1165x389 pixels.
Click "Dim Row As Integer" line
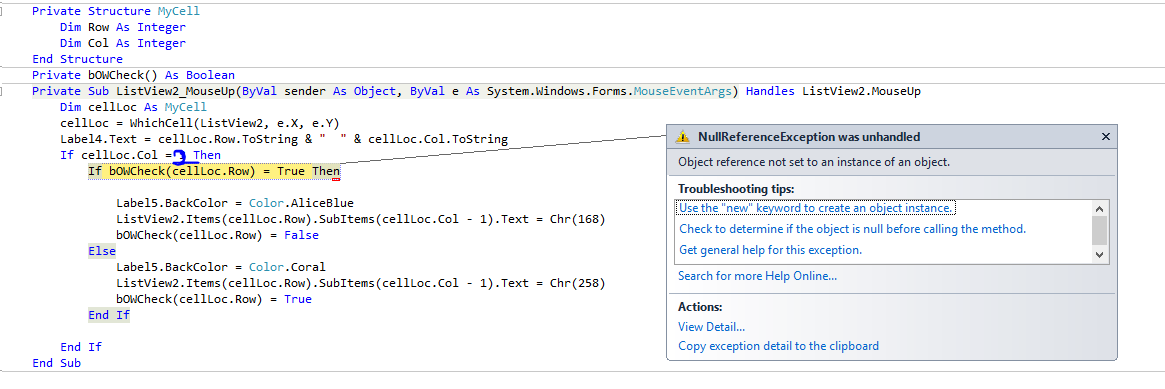tap(123, 27)
